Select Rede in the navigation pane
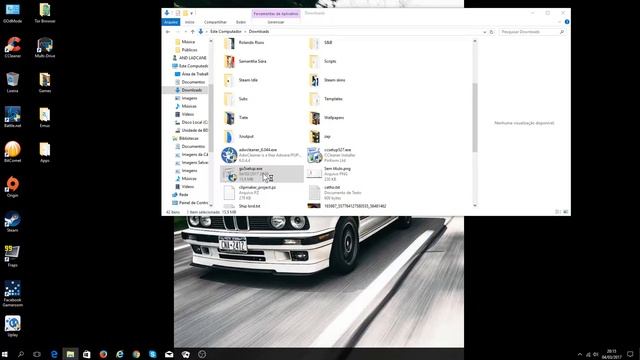 183,195
